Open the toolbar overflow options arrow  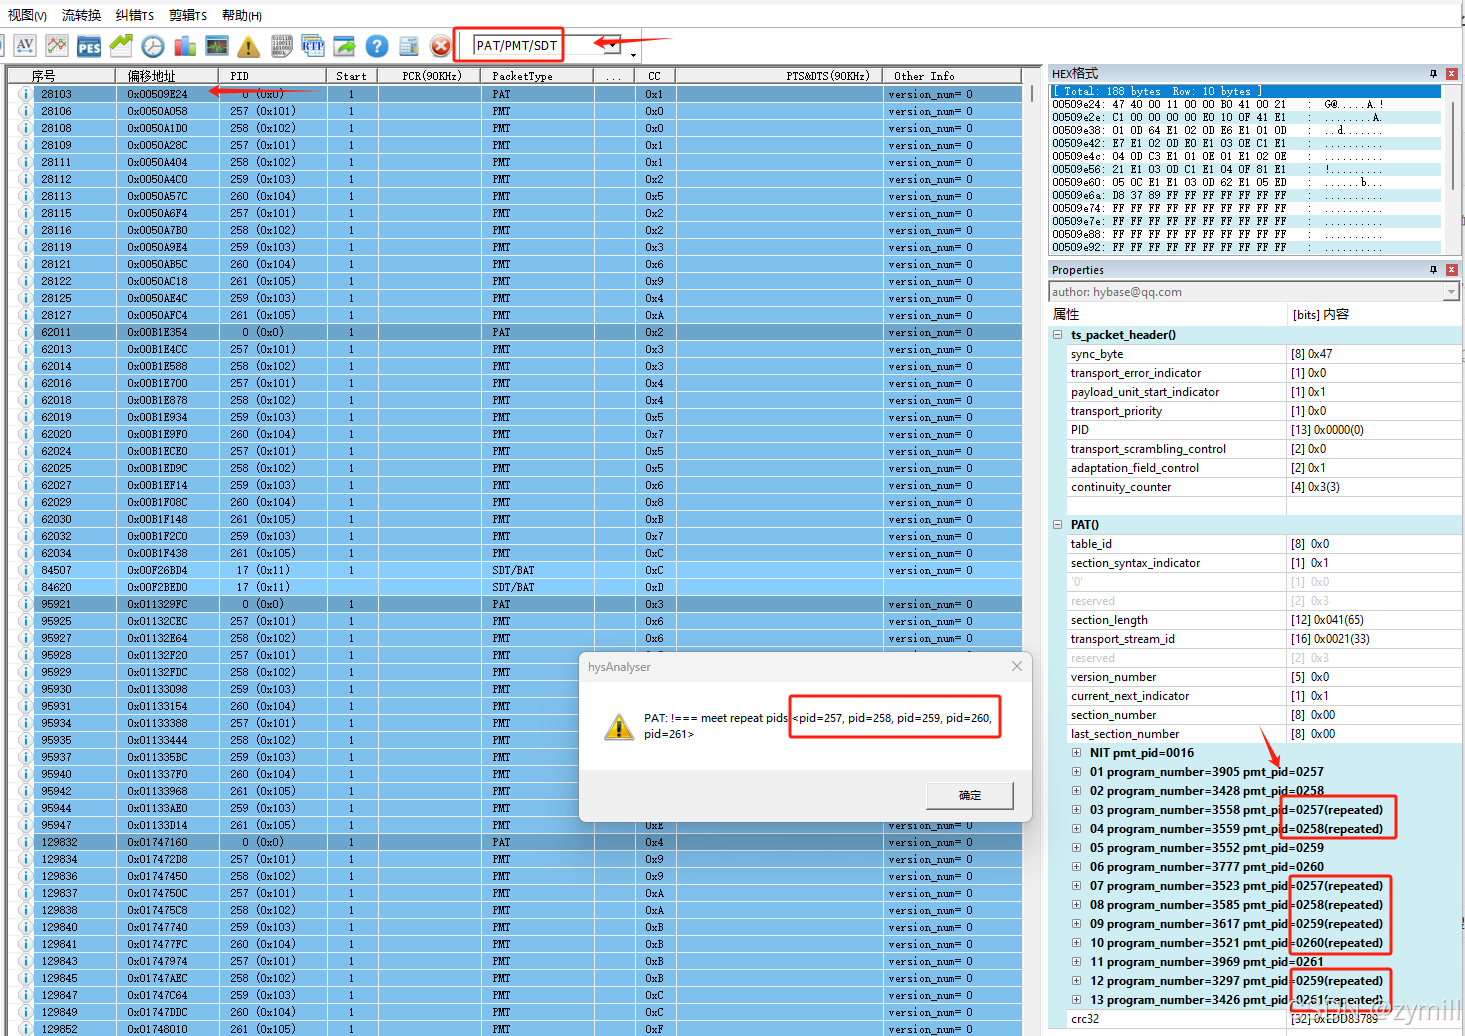click(633, 55)
